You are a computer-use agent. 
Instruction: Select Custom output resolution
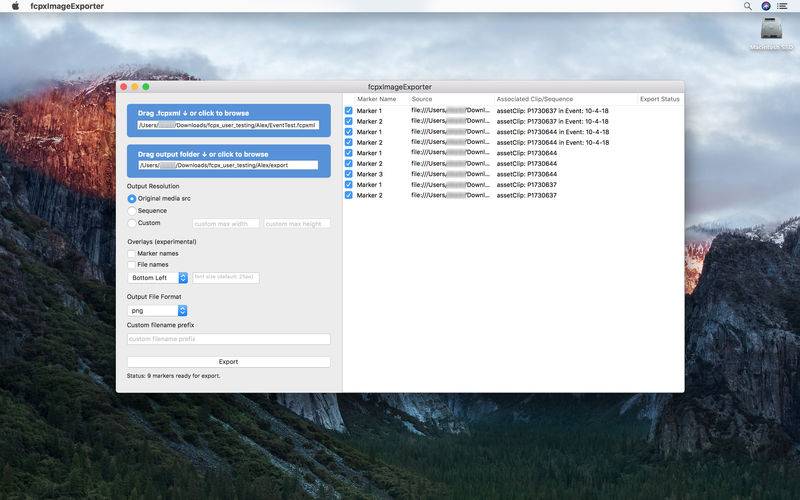click(132, 223)
